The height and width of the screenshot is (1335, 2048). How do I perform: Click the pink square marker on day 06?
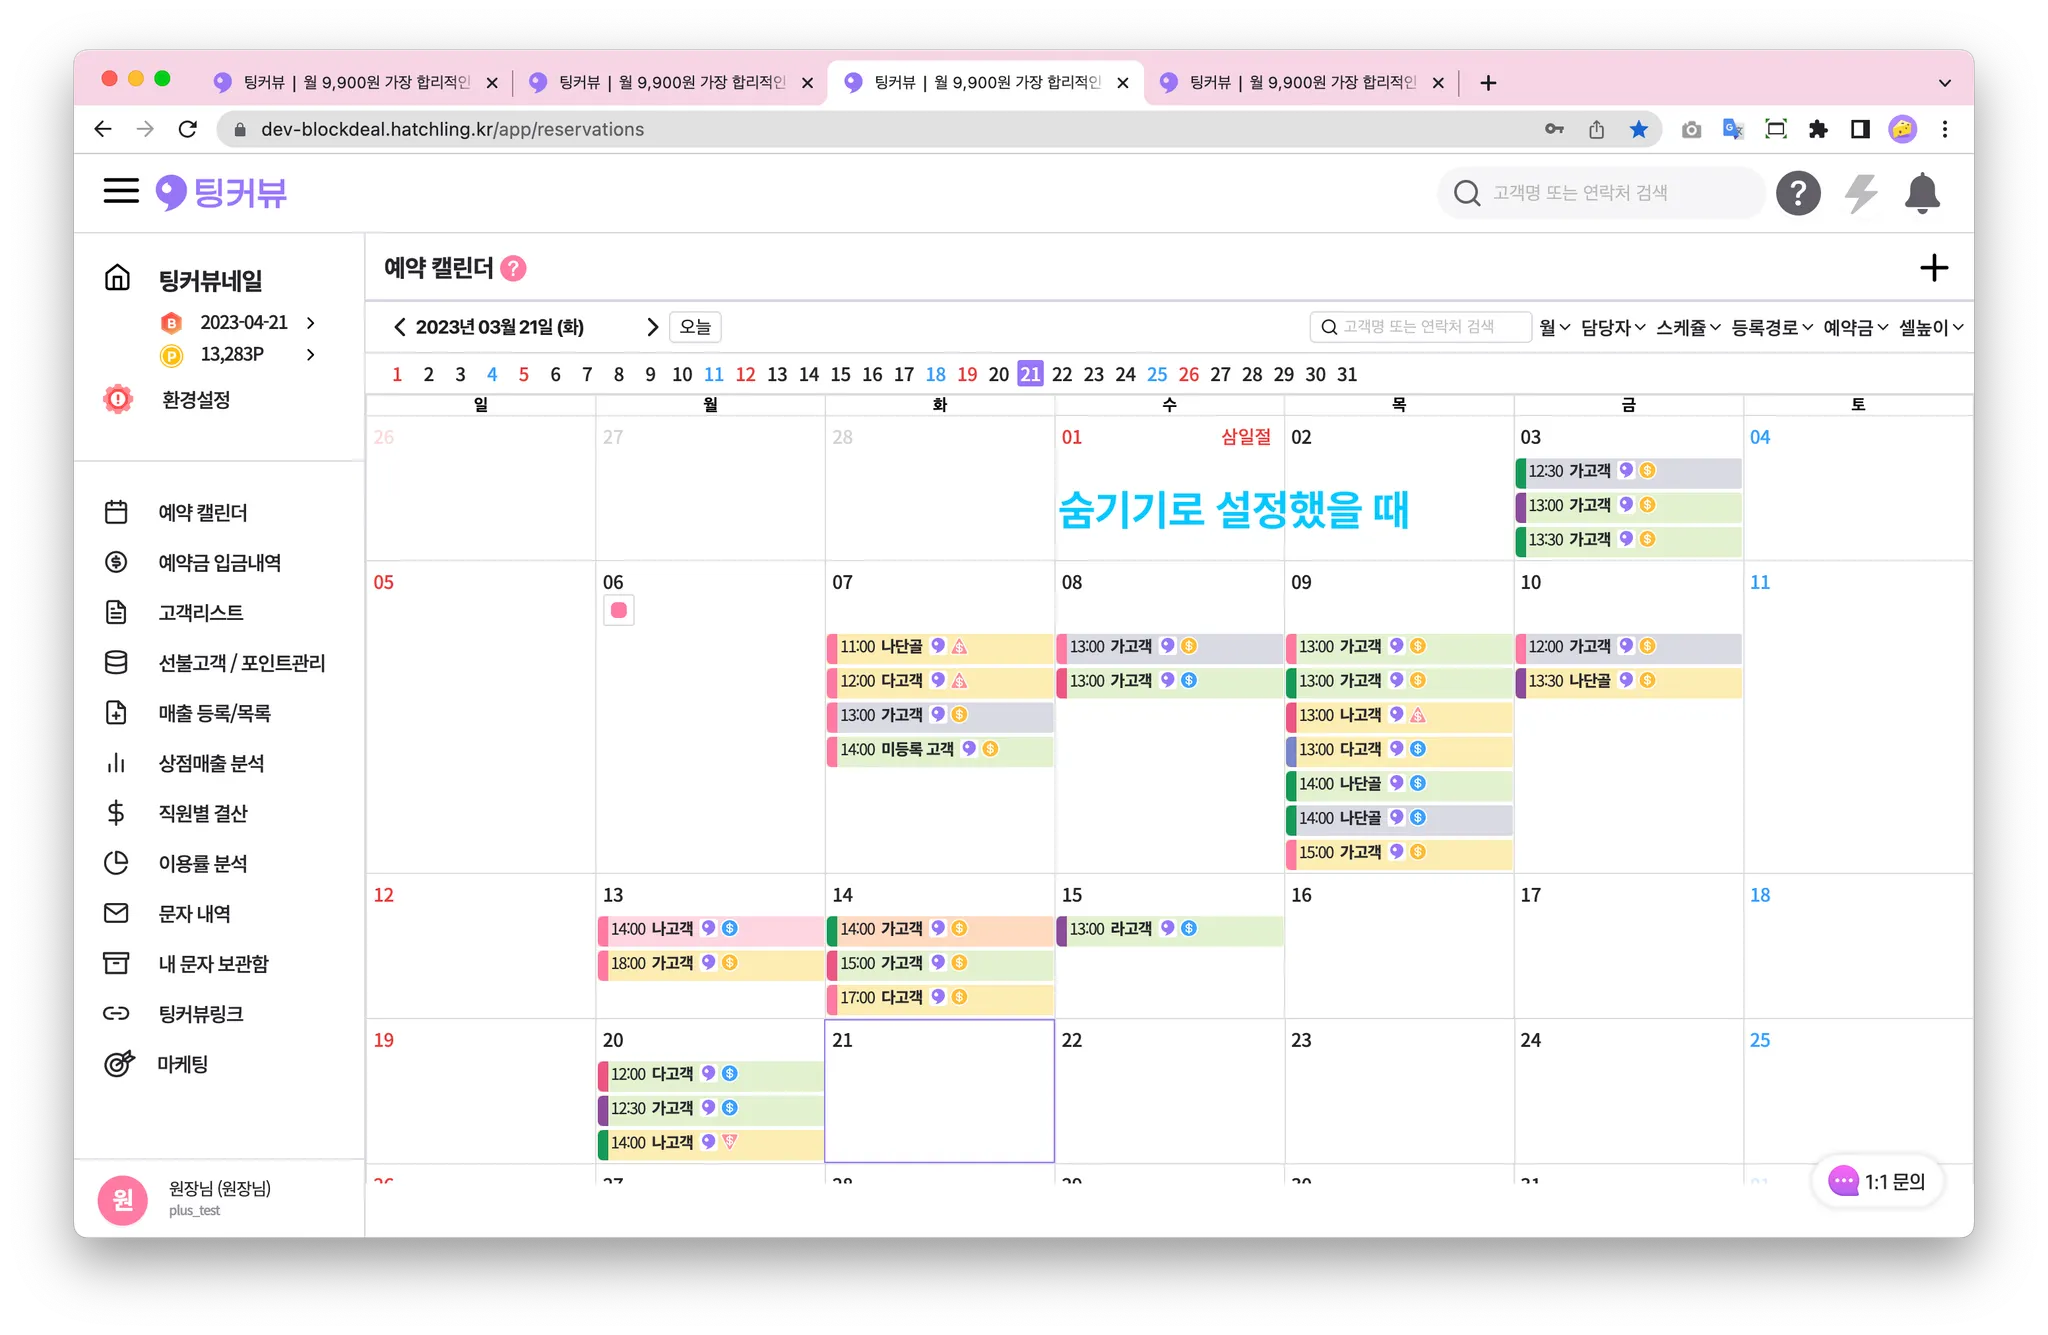coord(618,610)
